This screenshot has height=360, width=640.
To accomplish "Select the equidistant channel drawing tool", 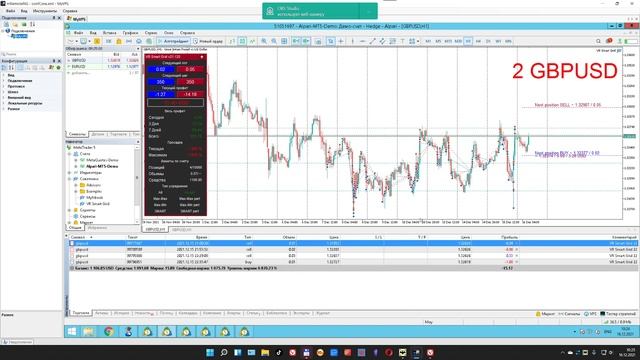I will click(x=382, y=41).
